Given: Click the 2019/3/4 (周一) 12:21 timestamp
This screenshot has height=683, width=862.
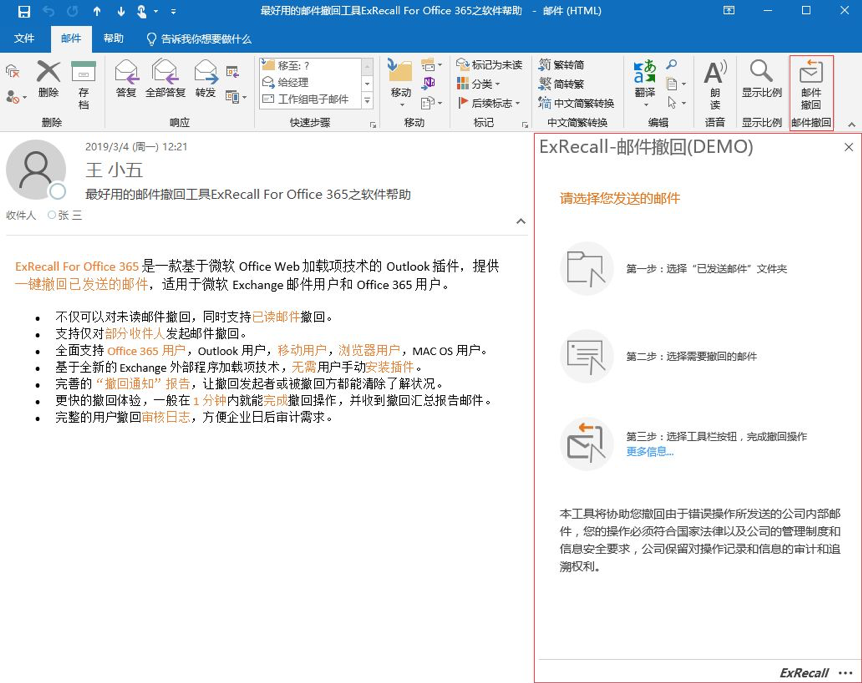Looking at the screenshot, I should click(136, 147).
